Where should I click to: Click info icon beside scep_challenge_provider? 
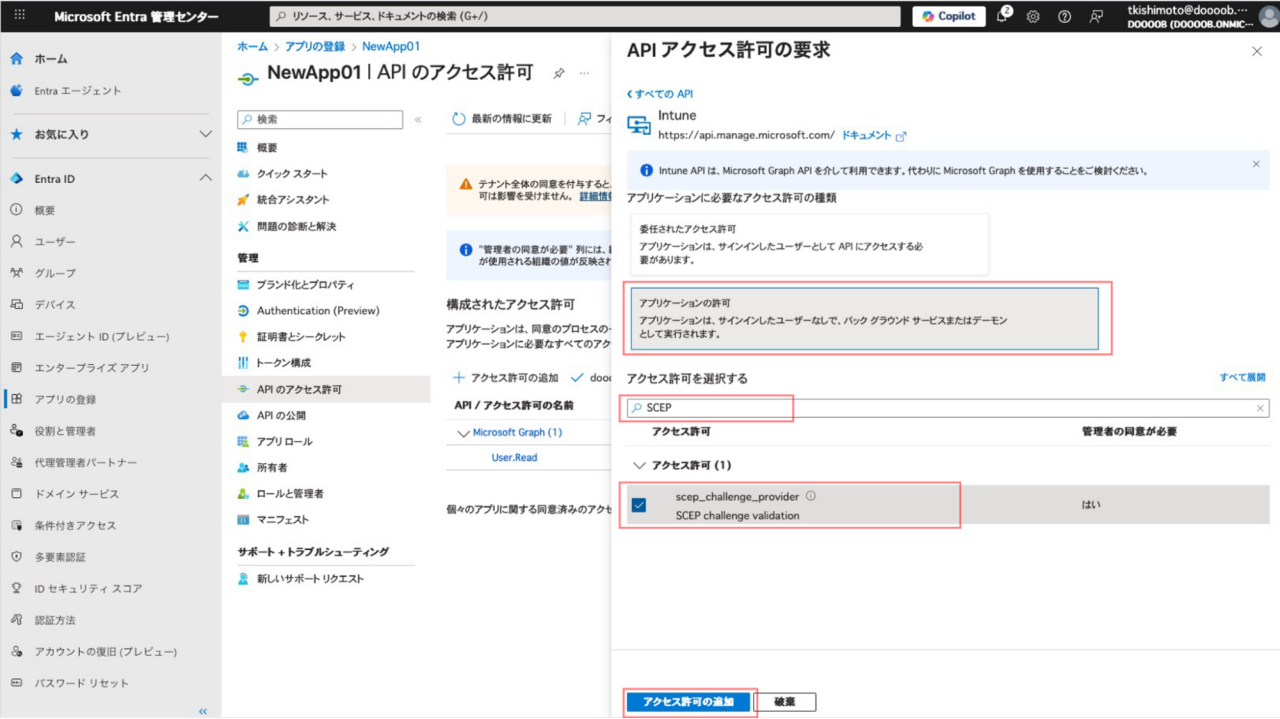click(x=811, y=496)
